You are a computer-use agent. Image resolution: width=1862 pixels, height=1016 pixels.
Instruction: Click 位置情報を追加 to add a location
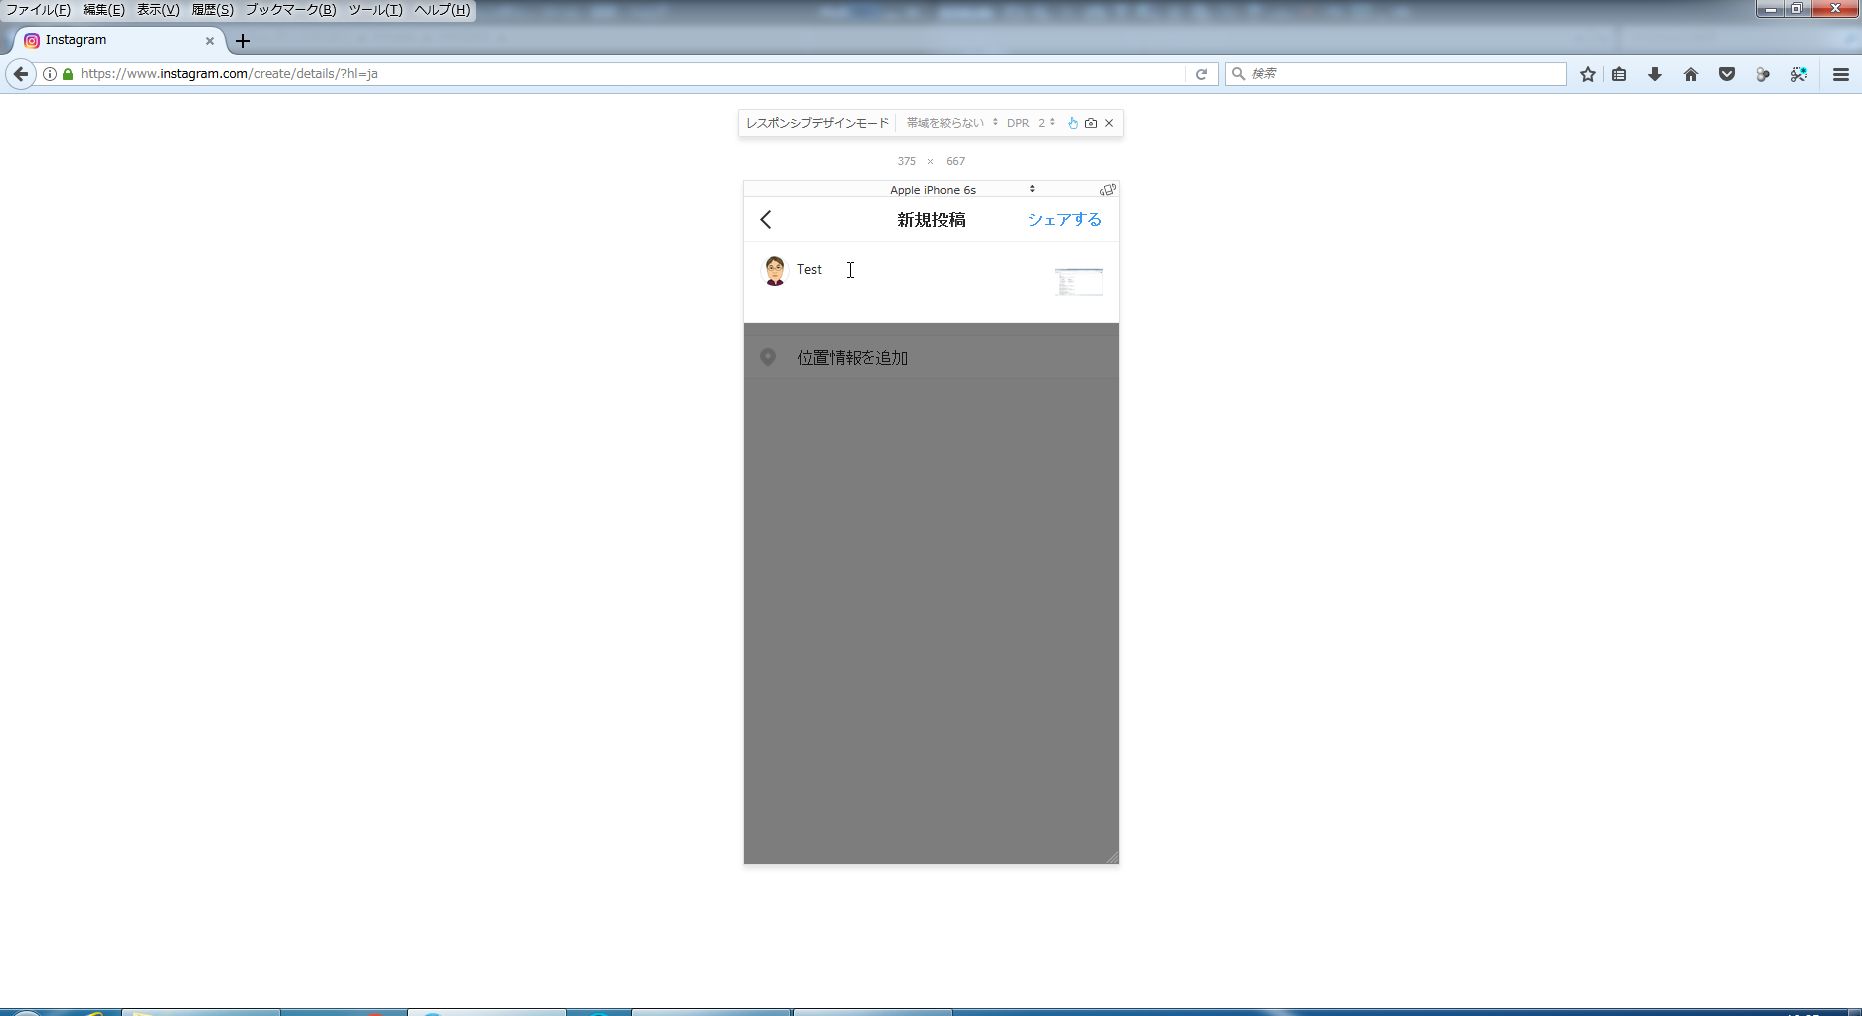pos(852,358)
